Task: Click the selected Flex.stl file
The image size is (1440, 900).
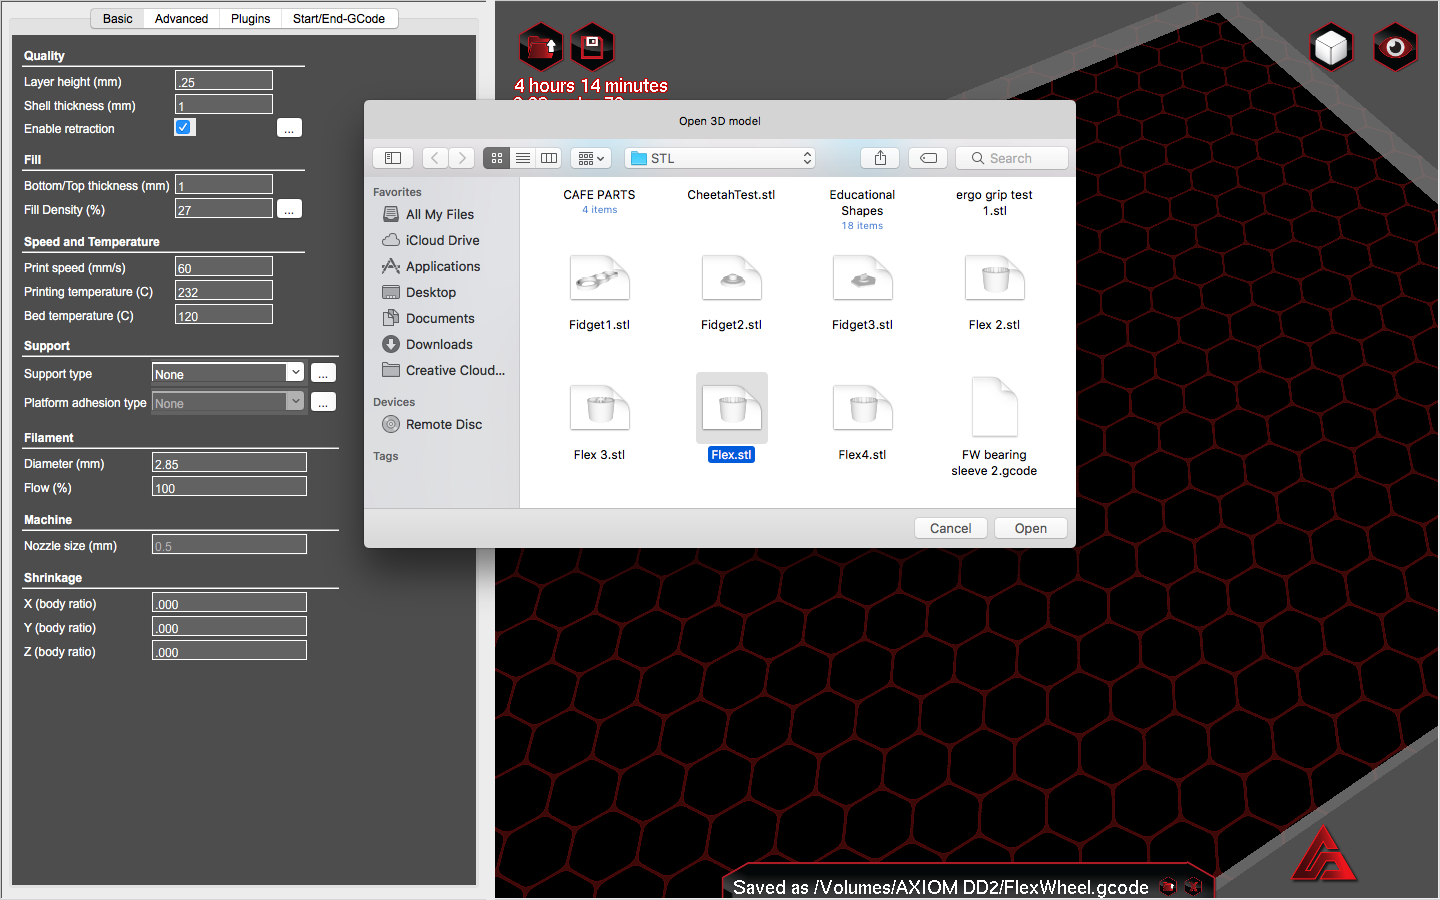Action: point(732,408)
